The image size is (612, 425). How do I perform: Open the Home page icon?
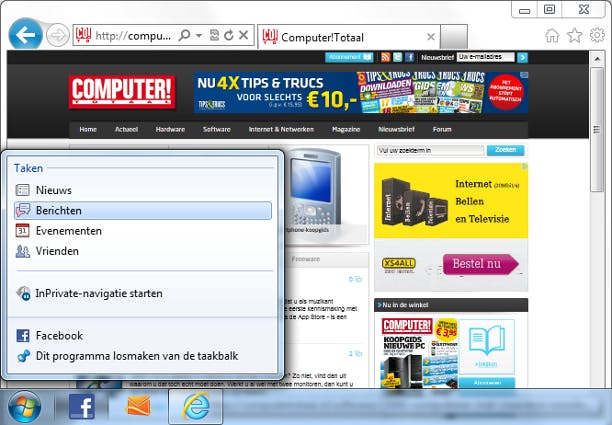point(552,36)
